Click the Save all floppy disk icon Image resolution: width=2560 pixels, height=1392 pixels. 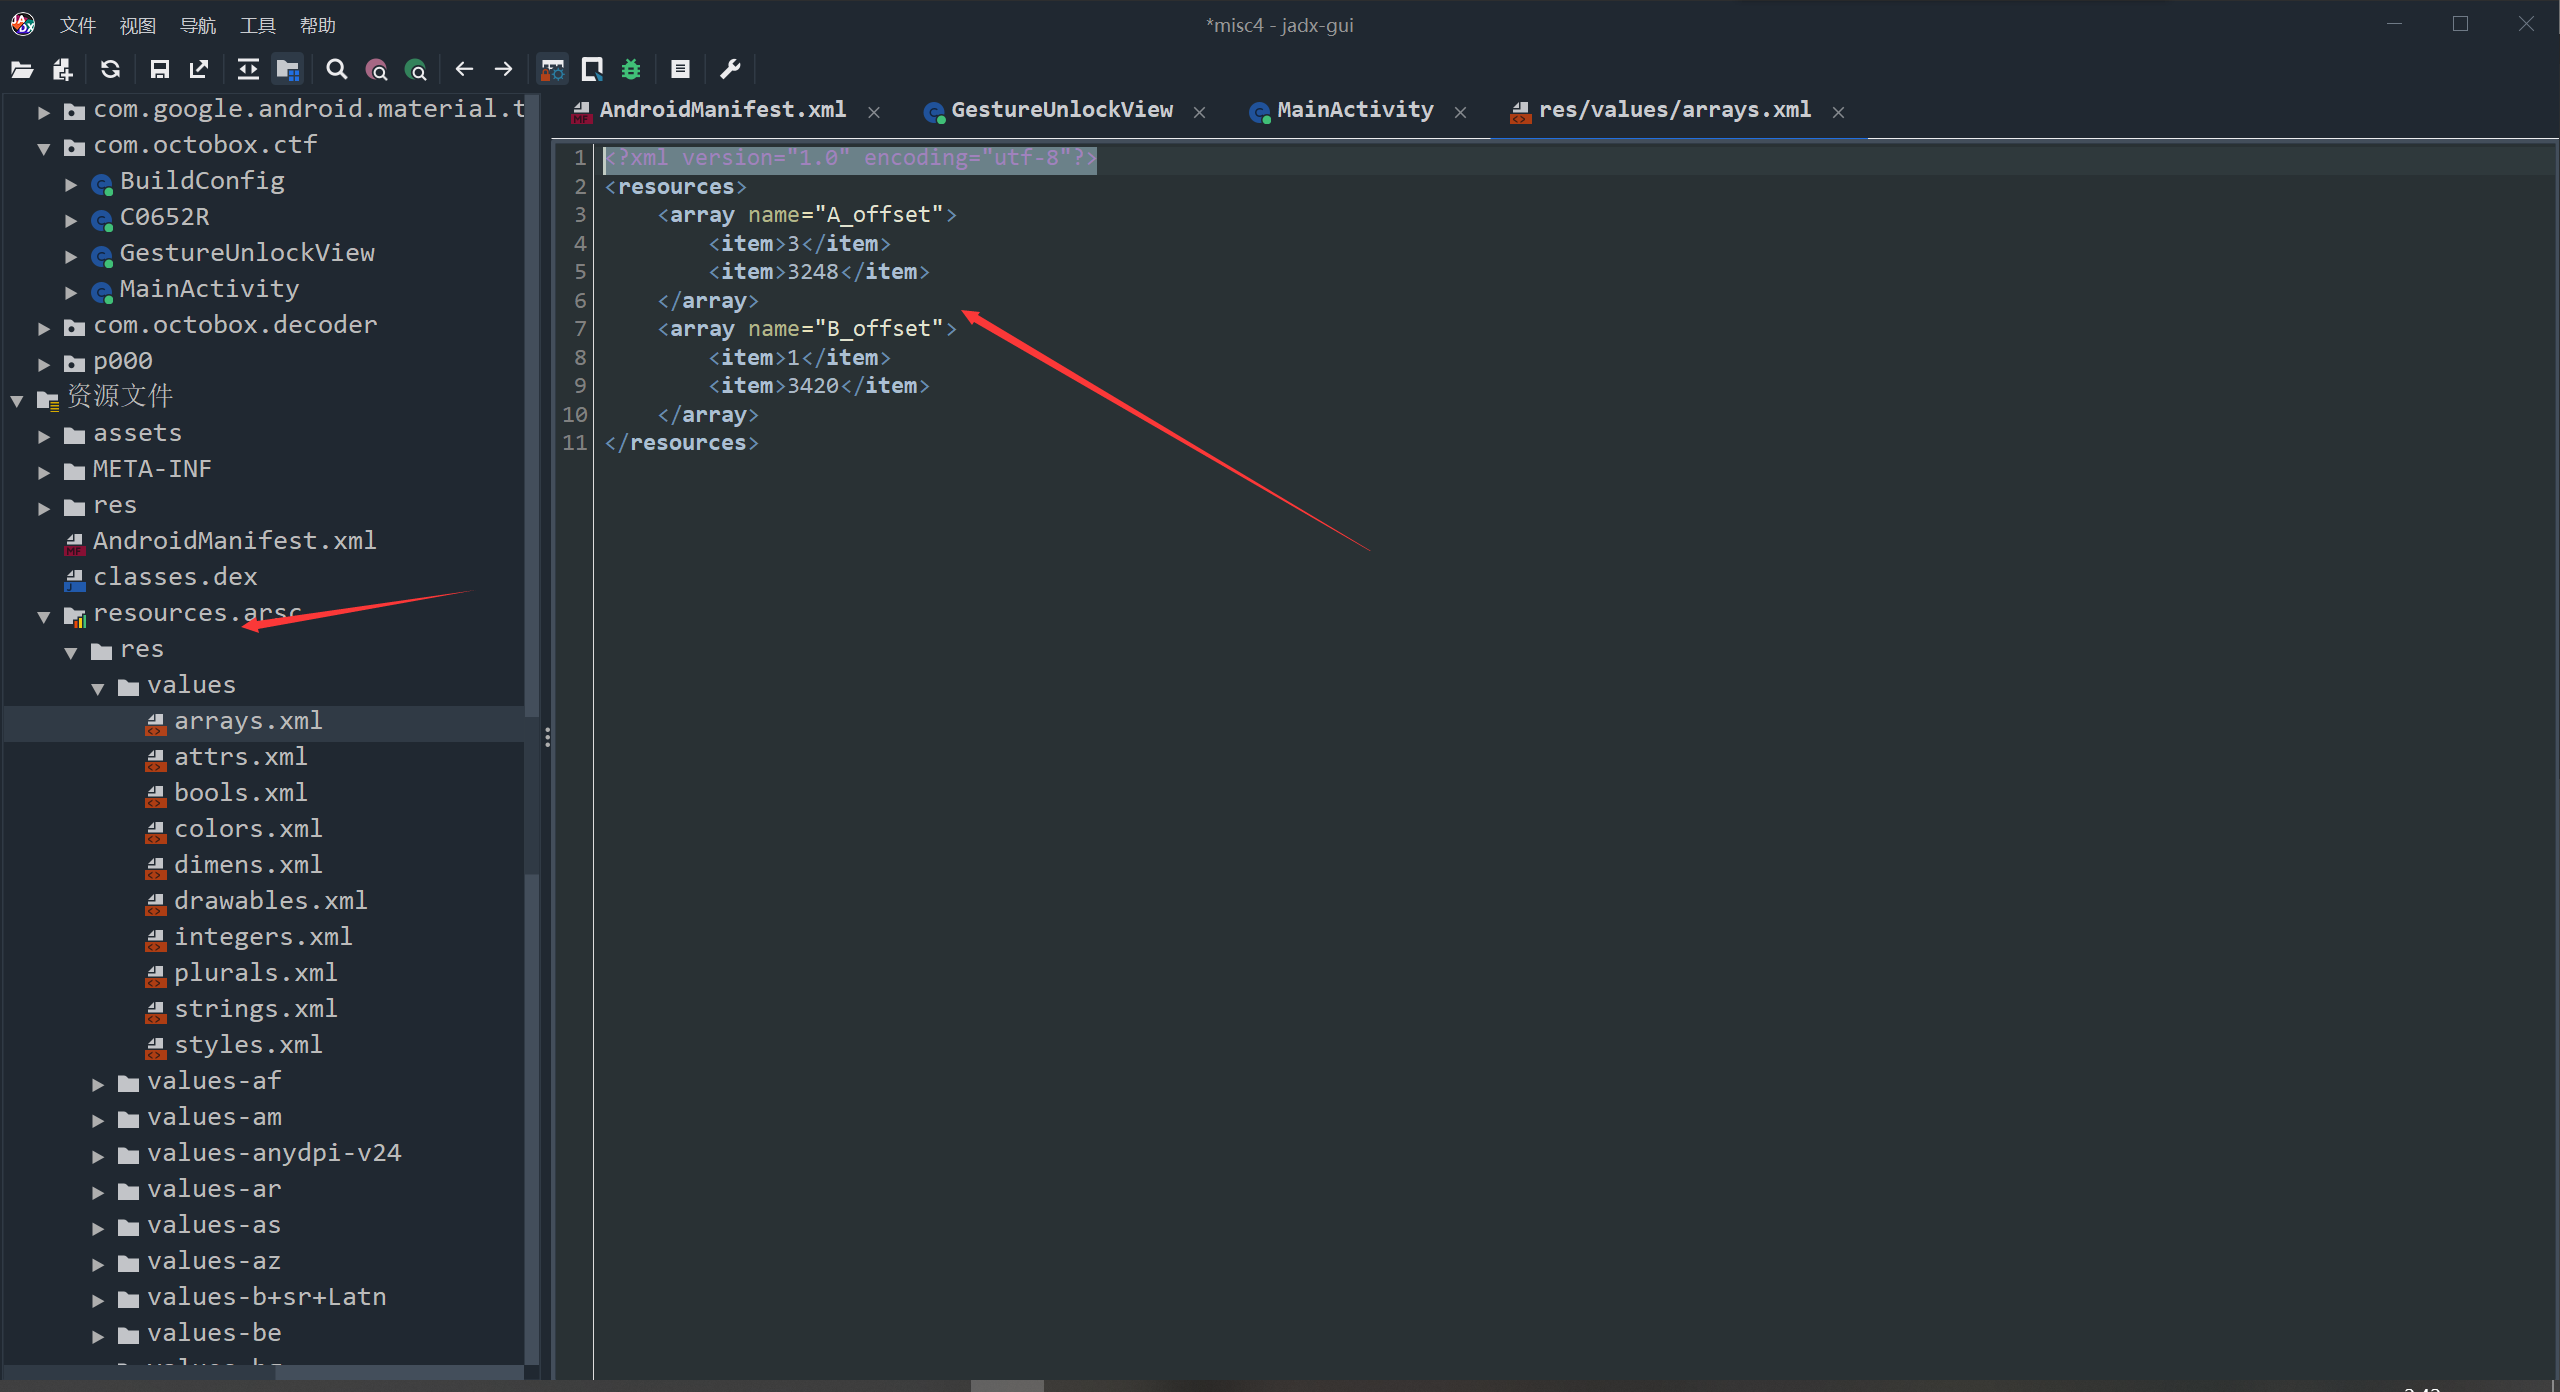coord(159,69)
